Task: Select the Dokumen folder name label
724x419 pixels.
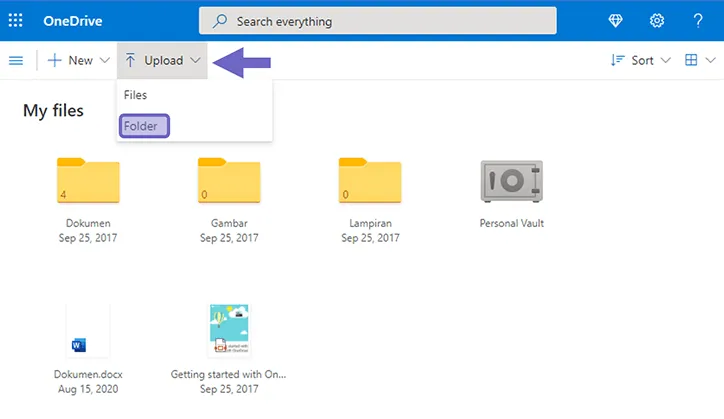Action: point(88,223)
